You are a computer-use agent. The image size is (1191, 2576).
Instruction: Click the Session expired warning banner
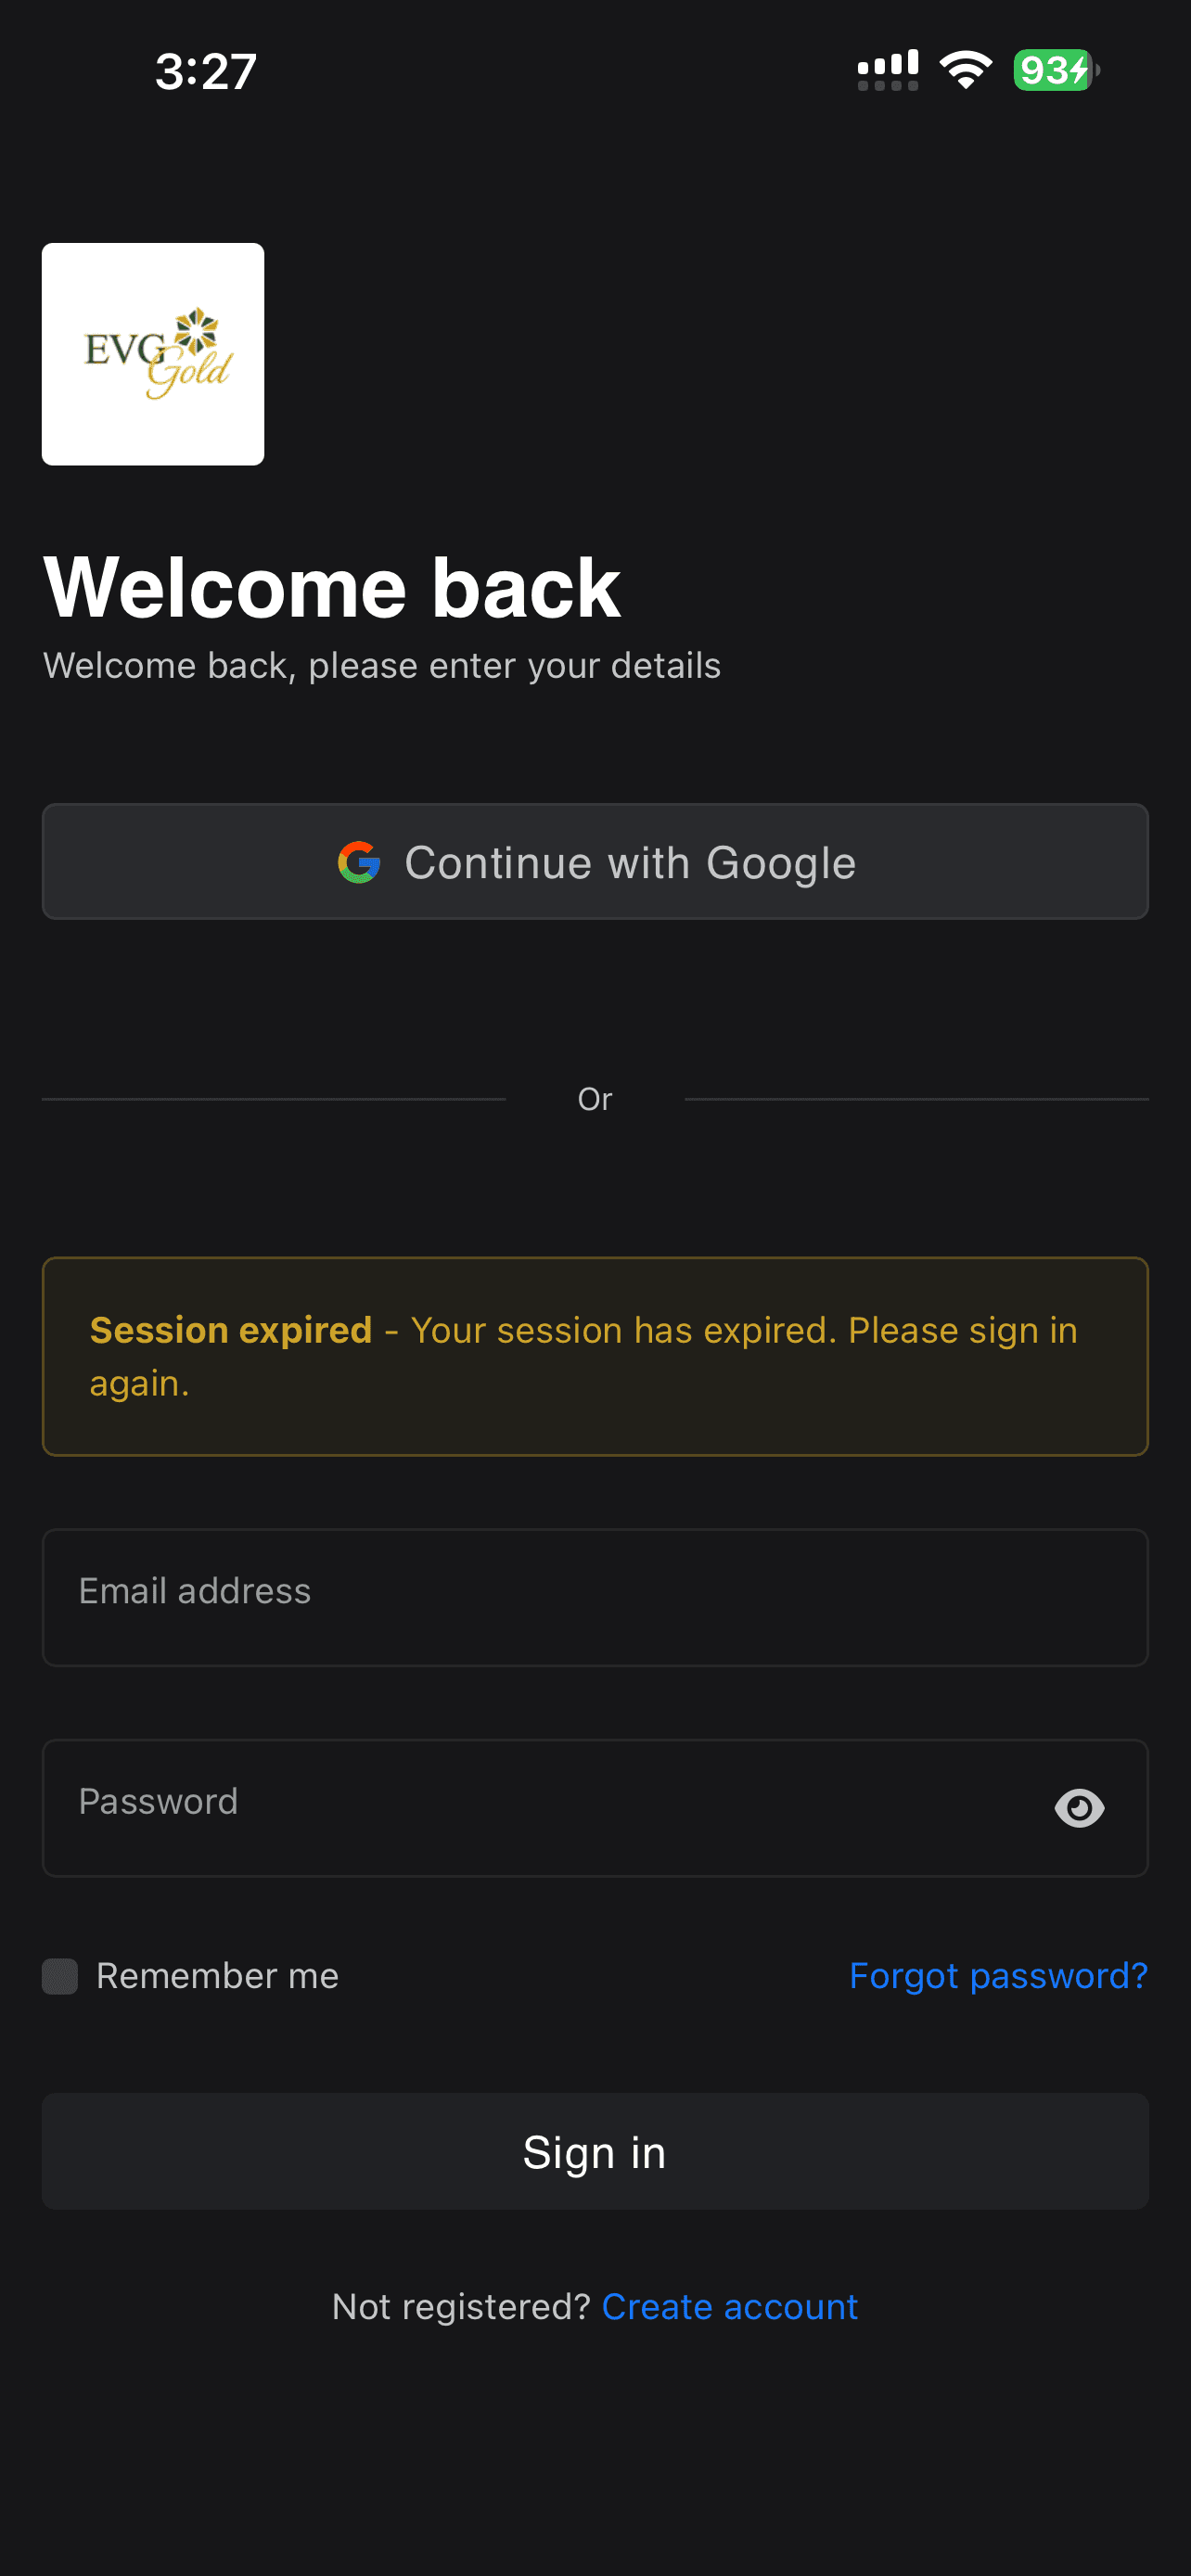click(595, 1355)
